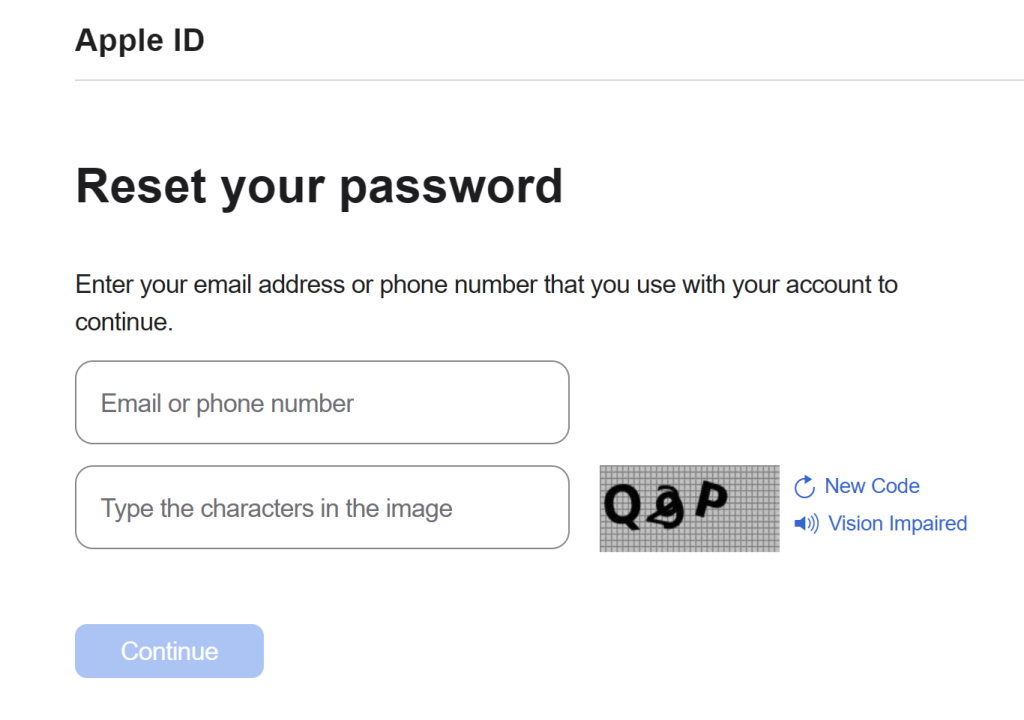Viewport: 1024px width, 720px height.
Task: Click the Reset your password heading
Action: [319, 186]
